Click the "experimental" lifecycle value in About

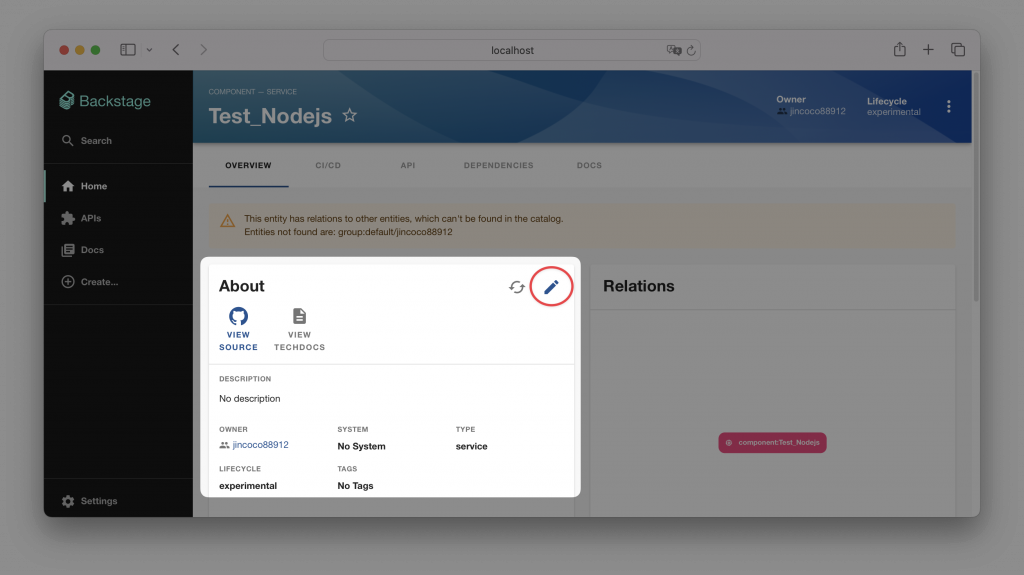(x=248, y=485)
